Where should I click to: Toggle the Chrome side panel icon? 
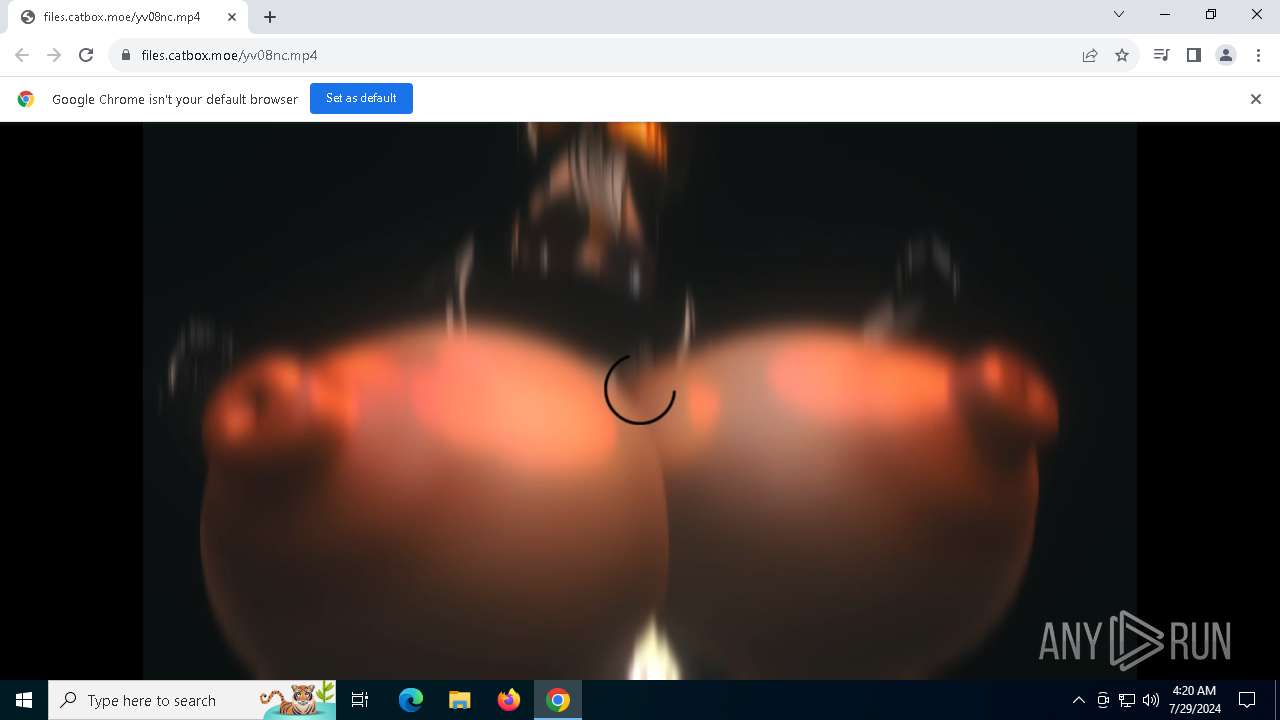(x=1193, y=55)
